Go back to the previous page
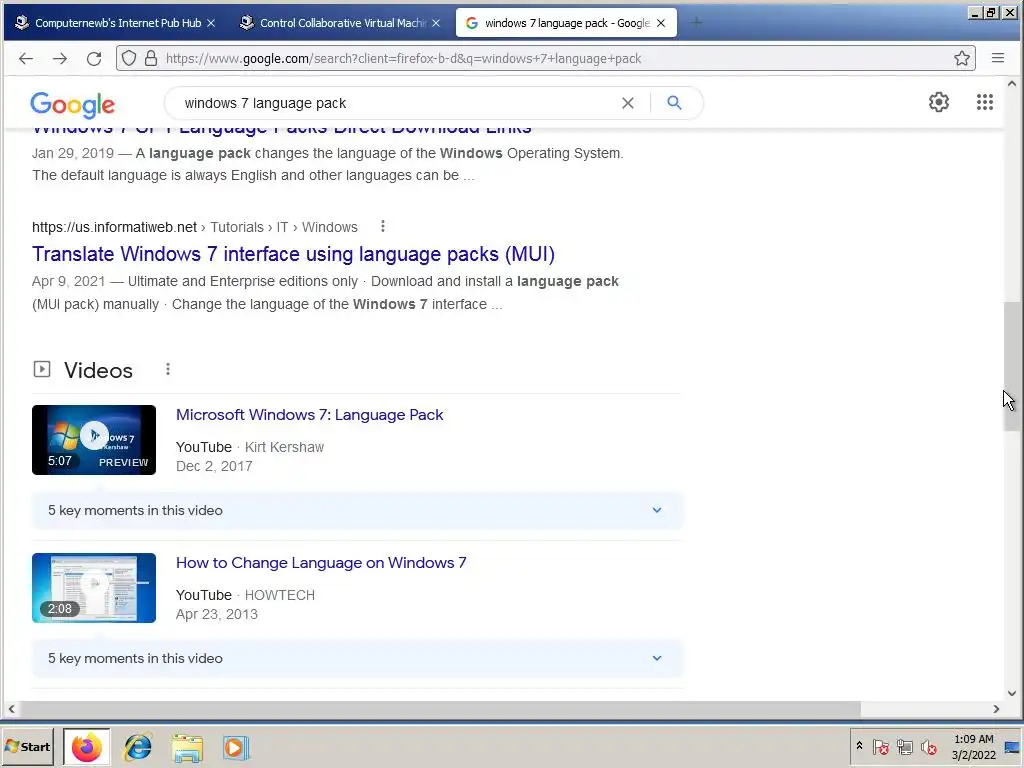 pyautogui.click(x=26, y=59)
